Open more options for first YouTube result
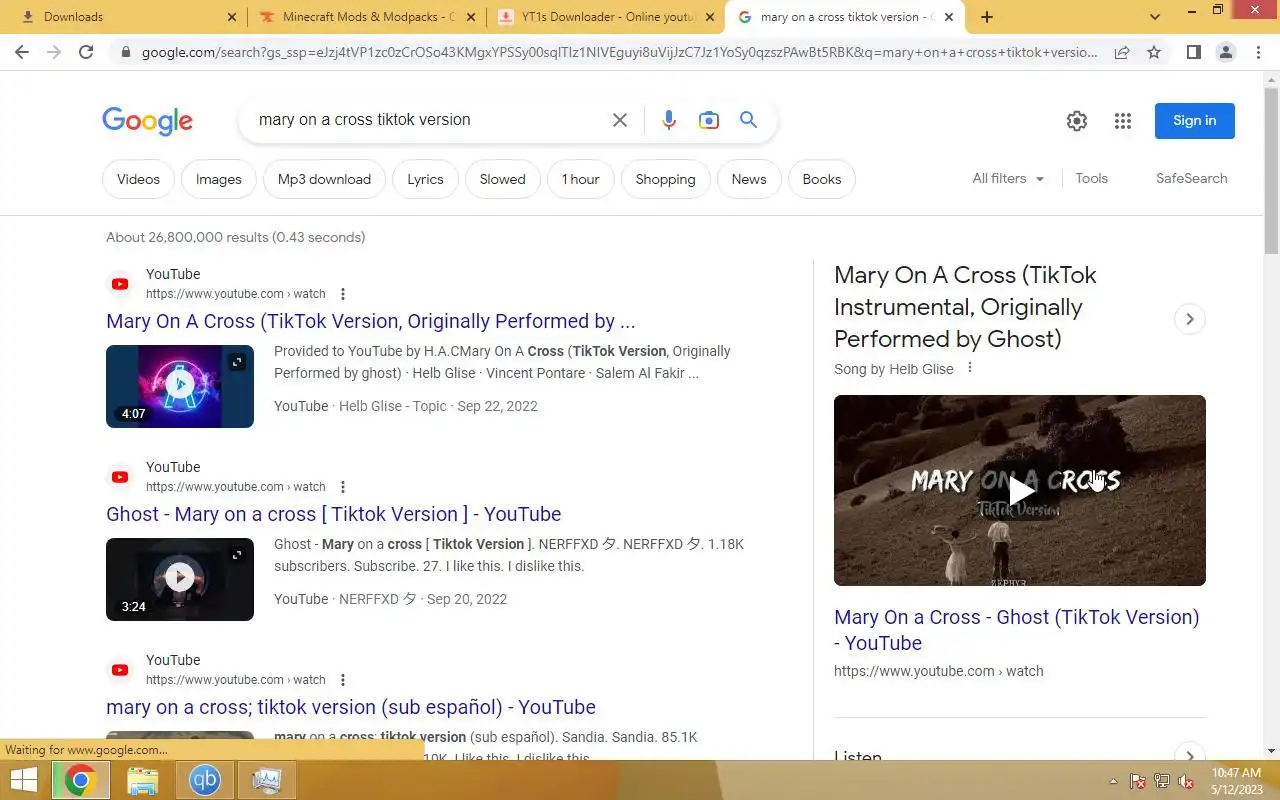Viewport: 1280px width, 800px height. click(343, 294)
